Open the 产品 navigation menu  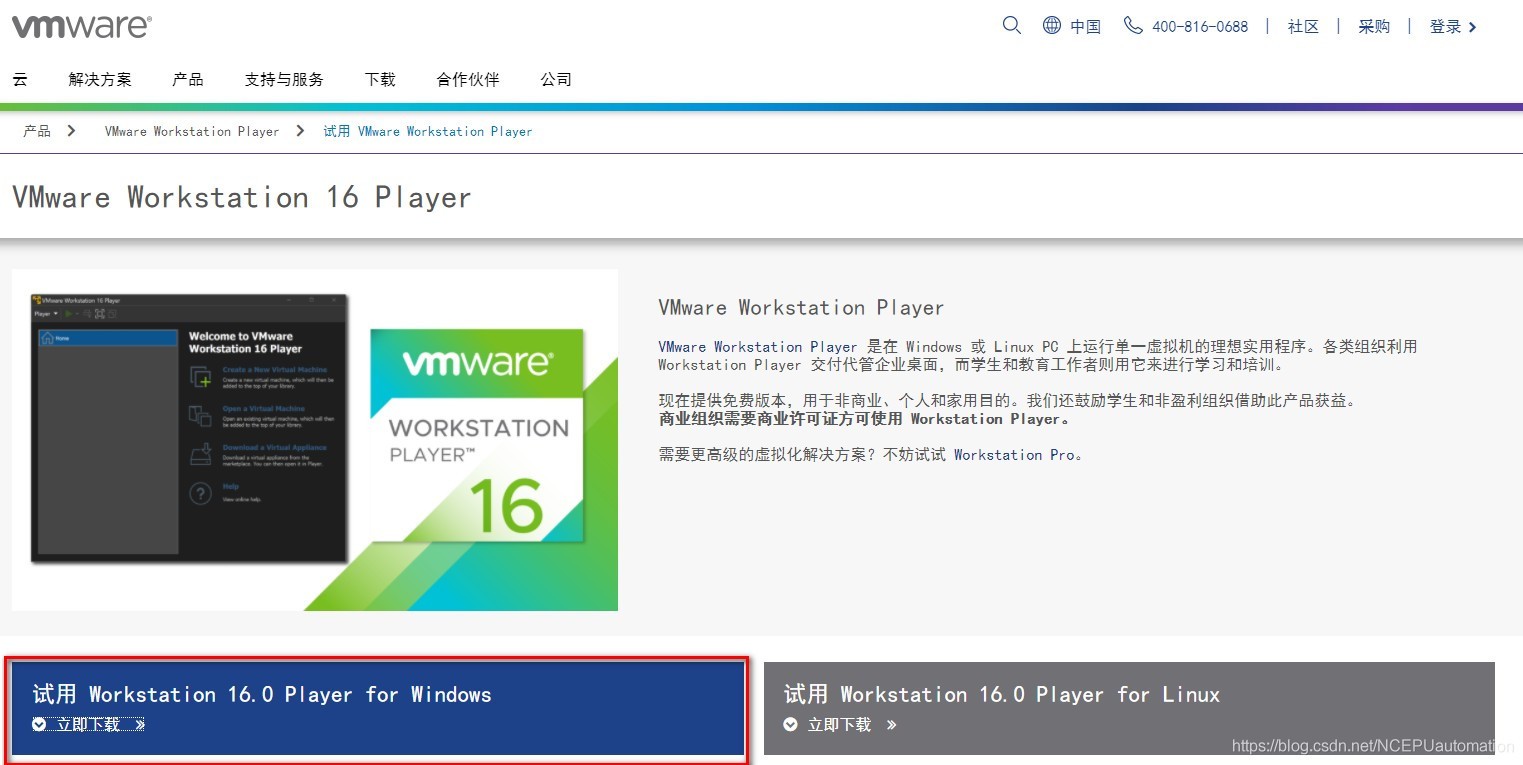188,79
